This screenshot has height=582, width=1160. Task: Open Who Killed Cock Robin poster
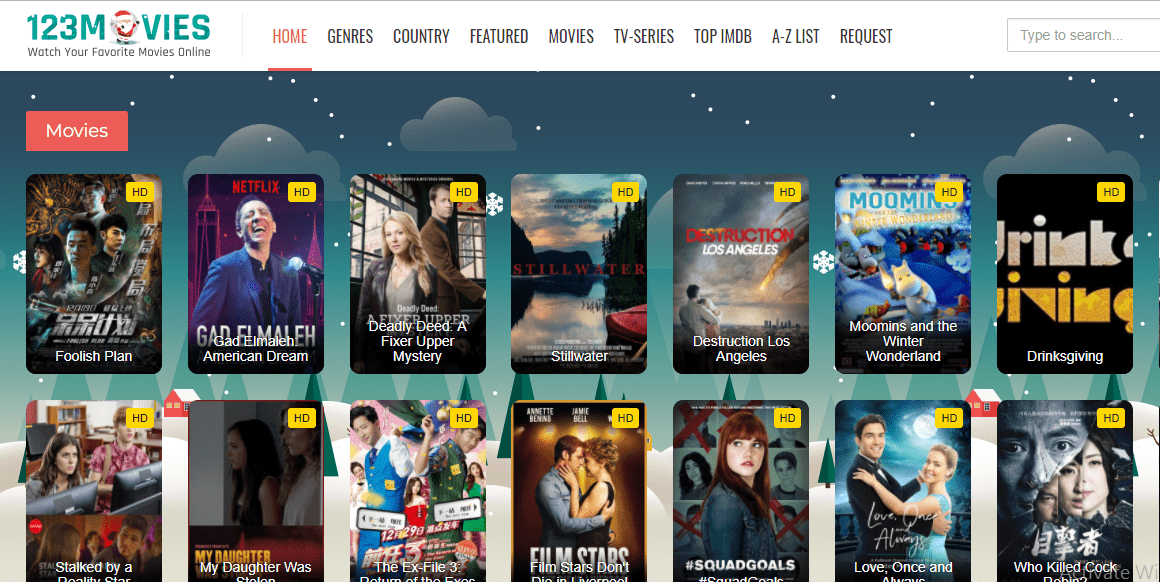[x=1065, y=491]
